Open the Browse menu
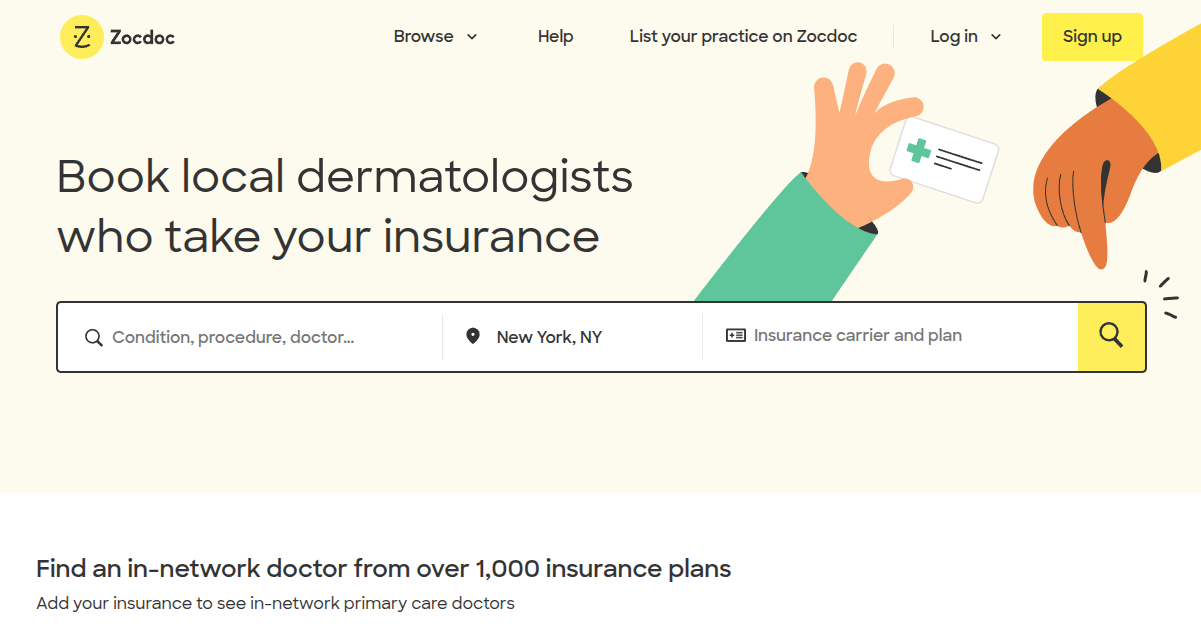Screen dimensions: 1201x639 (436, 37)
